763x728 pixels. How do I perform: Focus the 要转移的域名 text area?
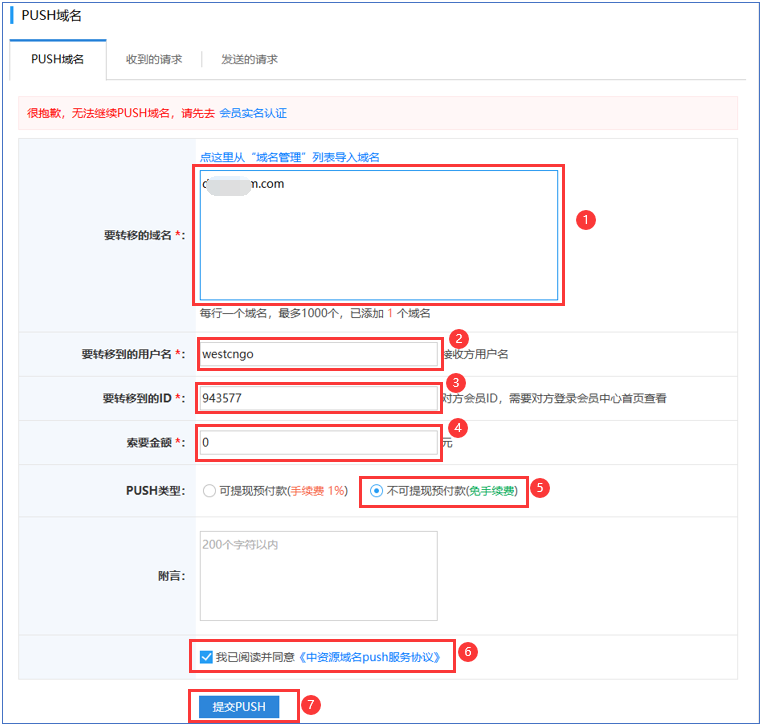(x=379, y=235)
